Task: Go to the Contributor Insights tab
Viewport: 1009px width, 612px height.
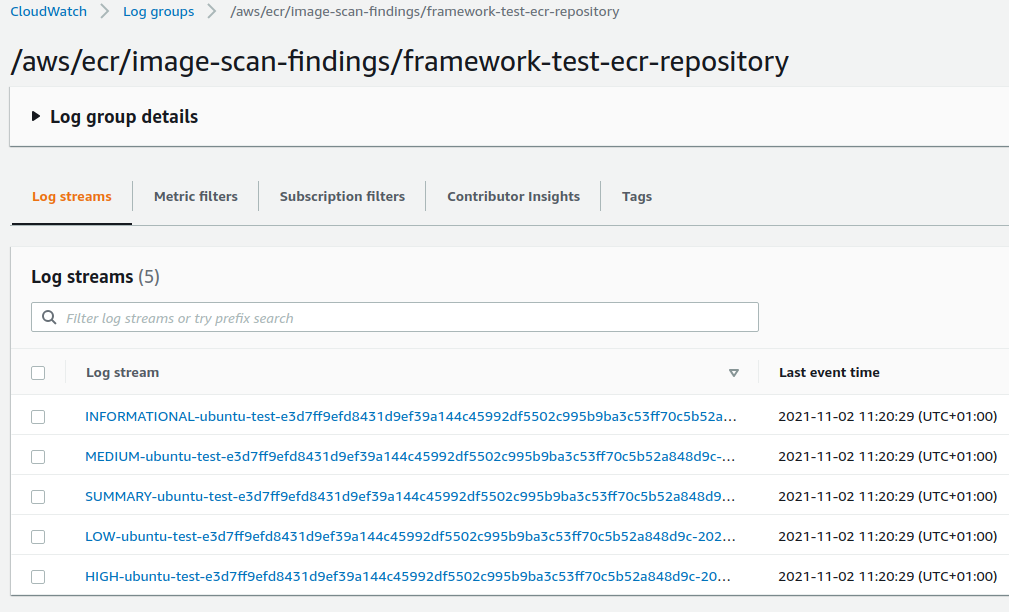Action: (x=514, y=196)
